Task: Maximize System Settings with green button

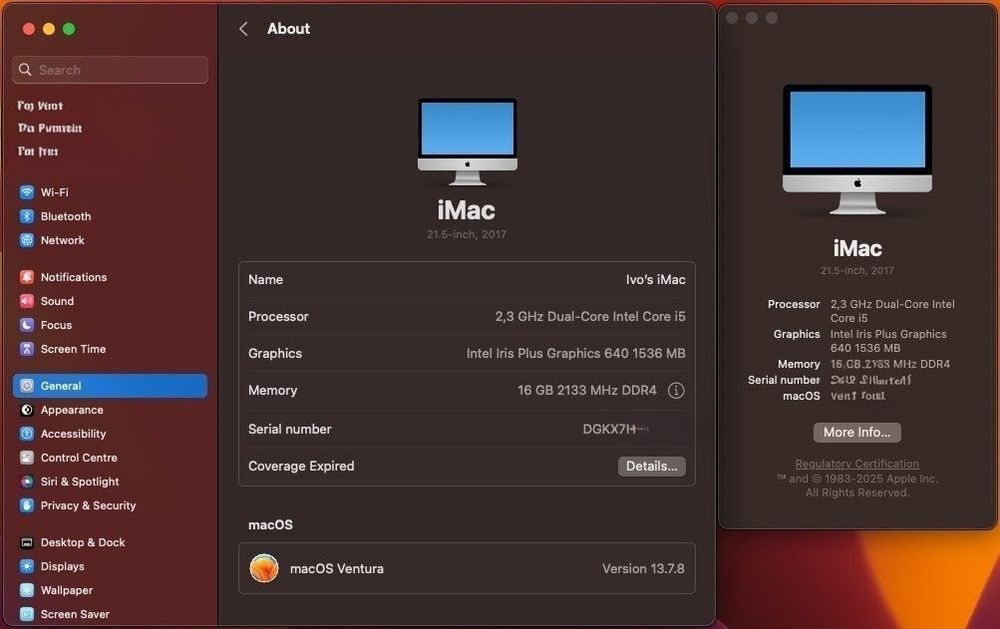Action: [69, 29]
